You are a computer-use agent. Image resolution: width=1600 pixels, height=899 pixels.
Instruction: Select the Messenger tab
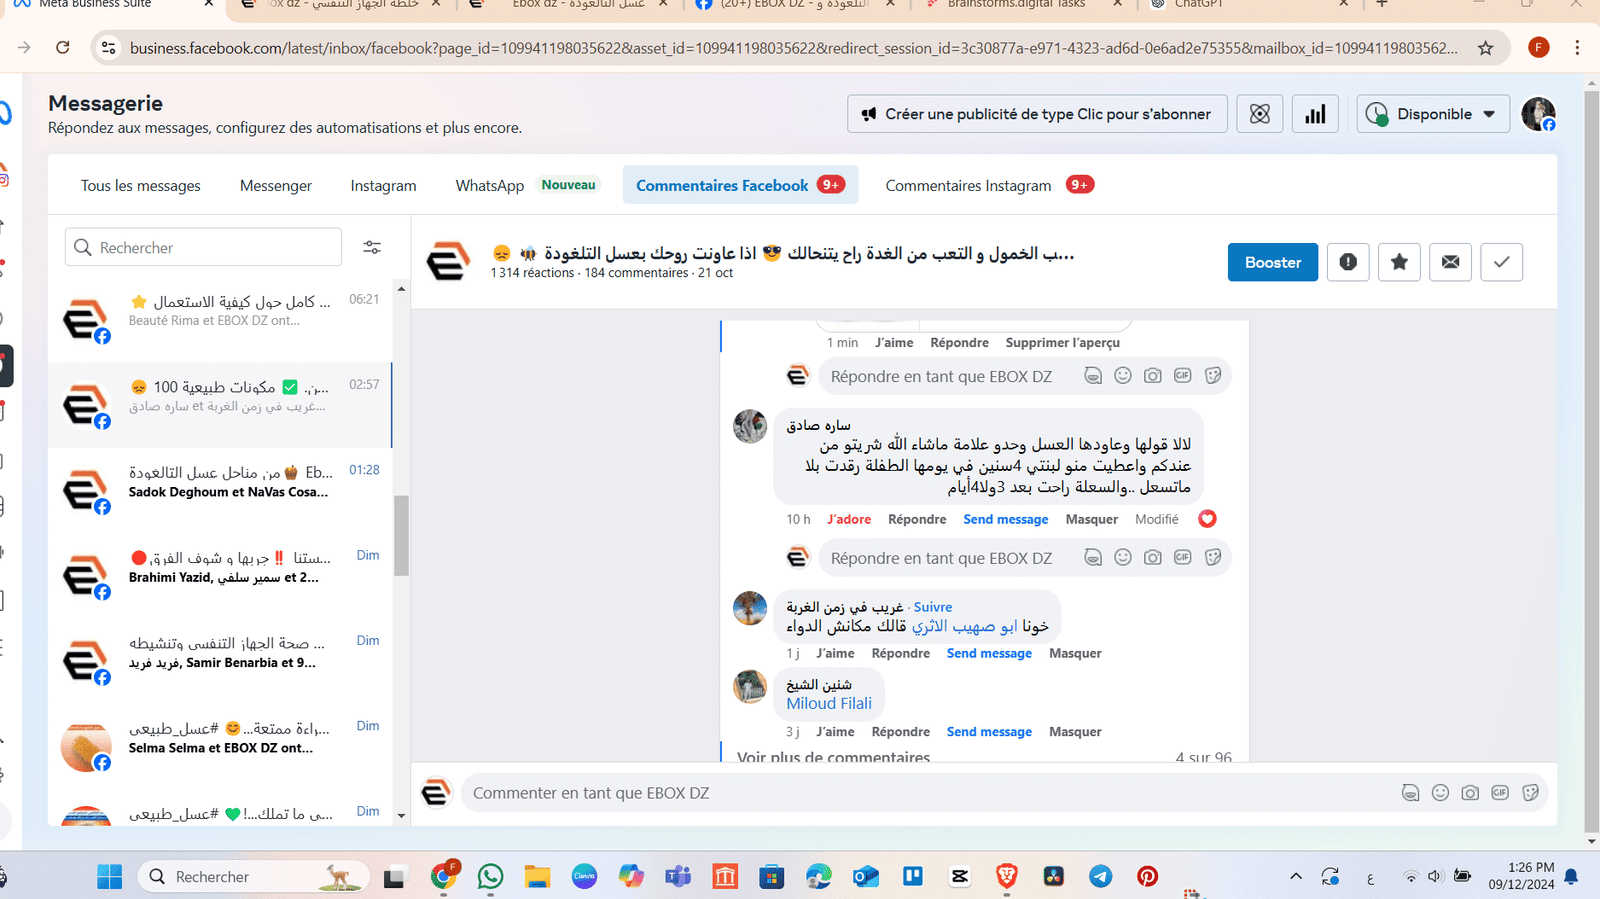(x=276, y=186)
